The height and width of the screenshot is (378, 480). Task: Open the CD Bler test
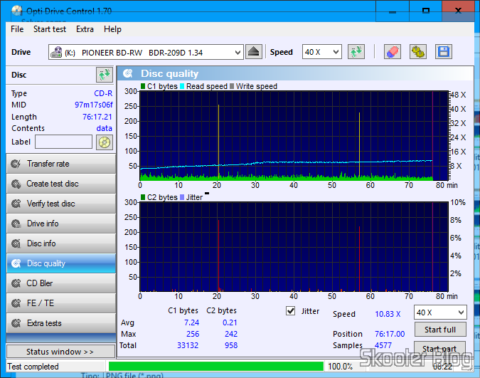[61, 283]
